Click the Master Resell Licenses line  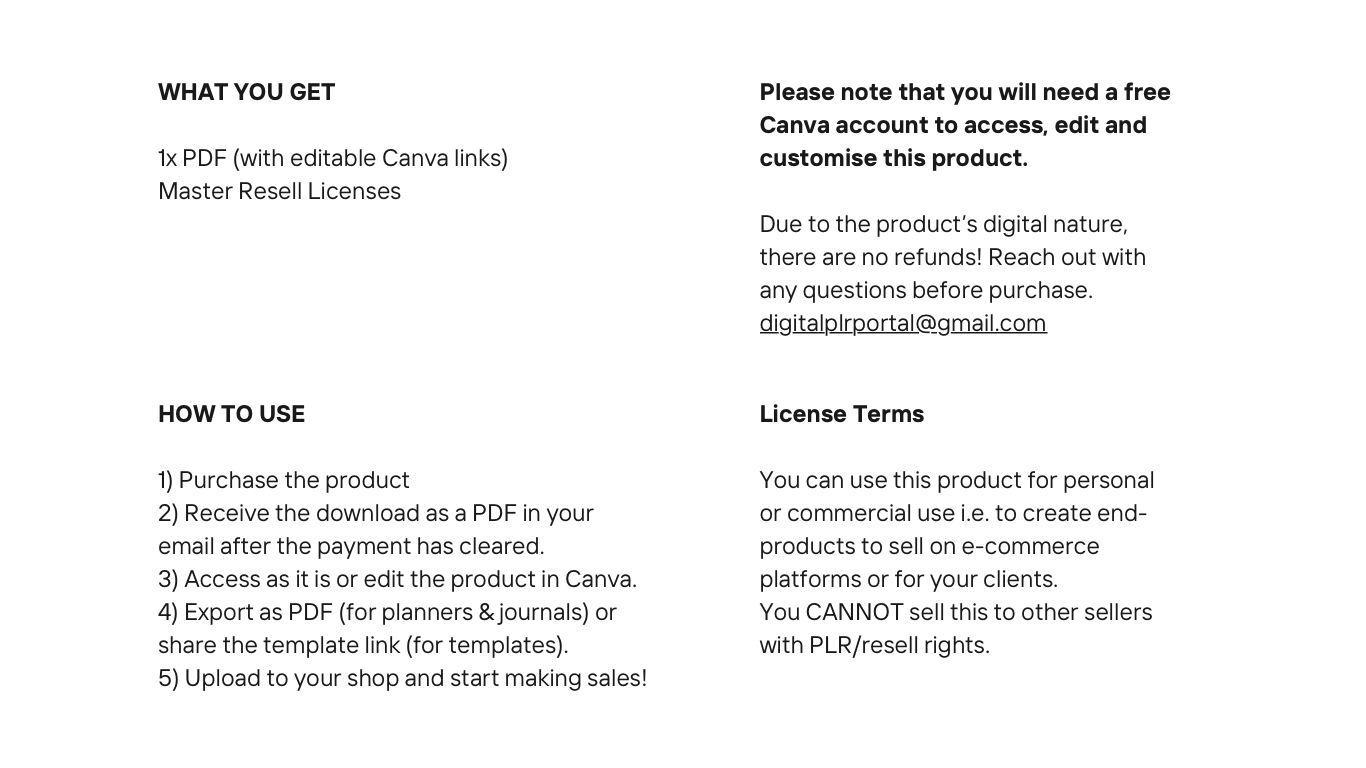[279, 191]
